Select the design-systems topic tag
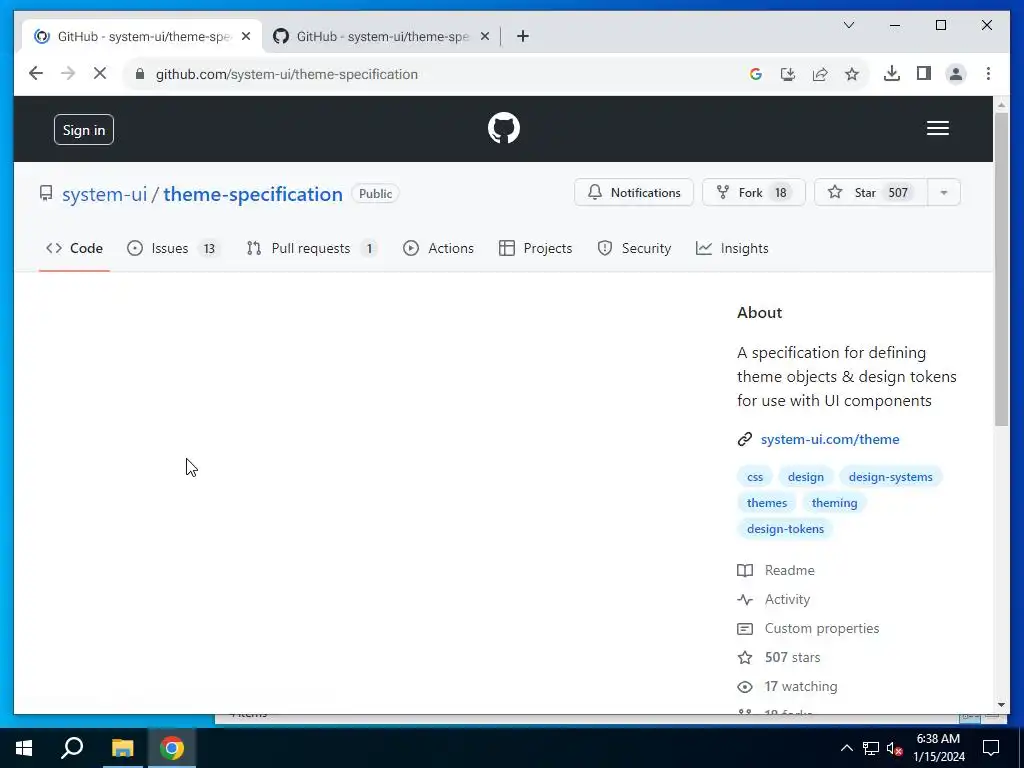The image size is (1024, 768). pos(890,477)
